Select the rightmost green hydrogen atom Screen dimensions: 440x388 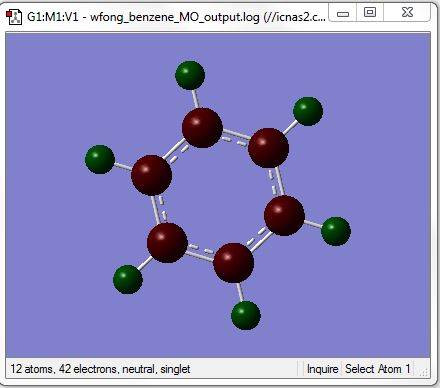point(336,231)
